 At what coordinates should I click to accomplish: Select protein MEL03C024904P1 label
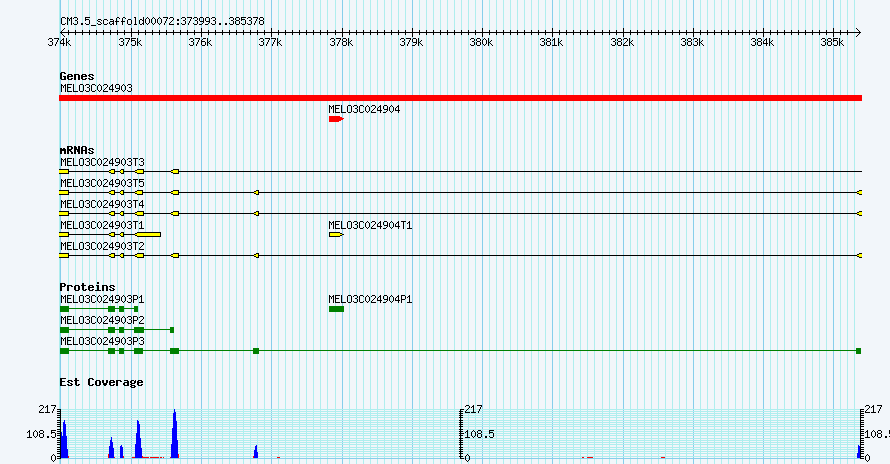370,299
